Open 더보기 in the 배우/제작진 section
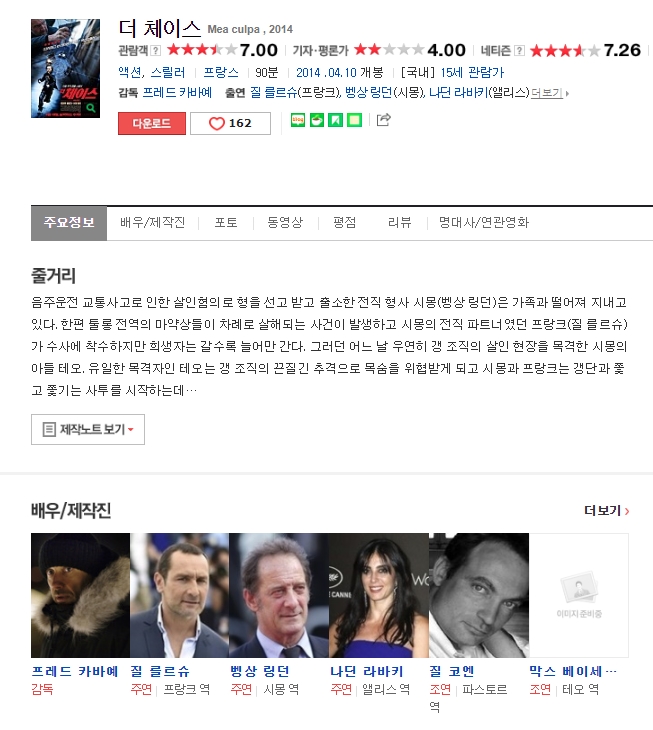Viewport: 653px width, 730px height. pos(607,511)
